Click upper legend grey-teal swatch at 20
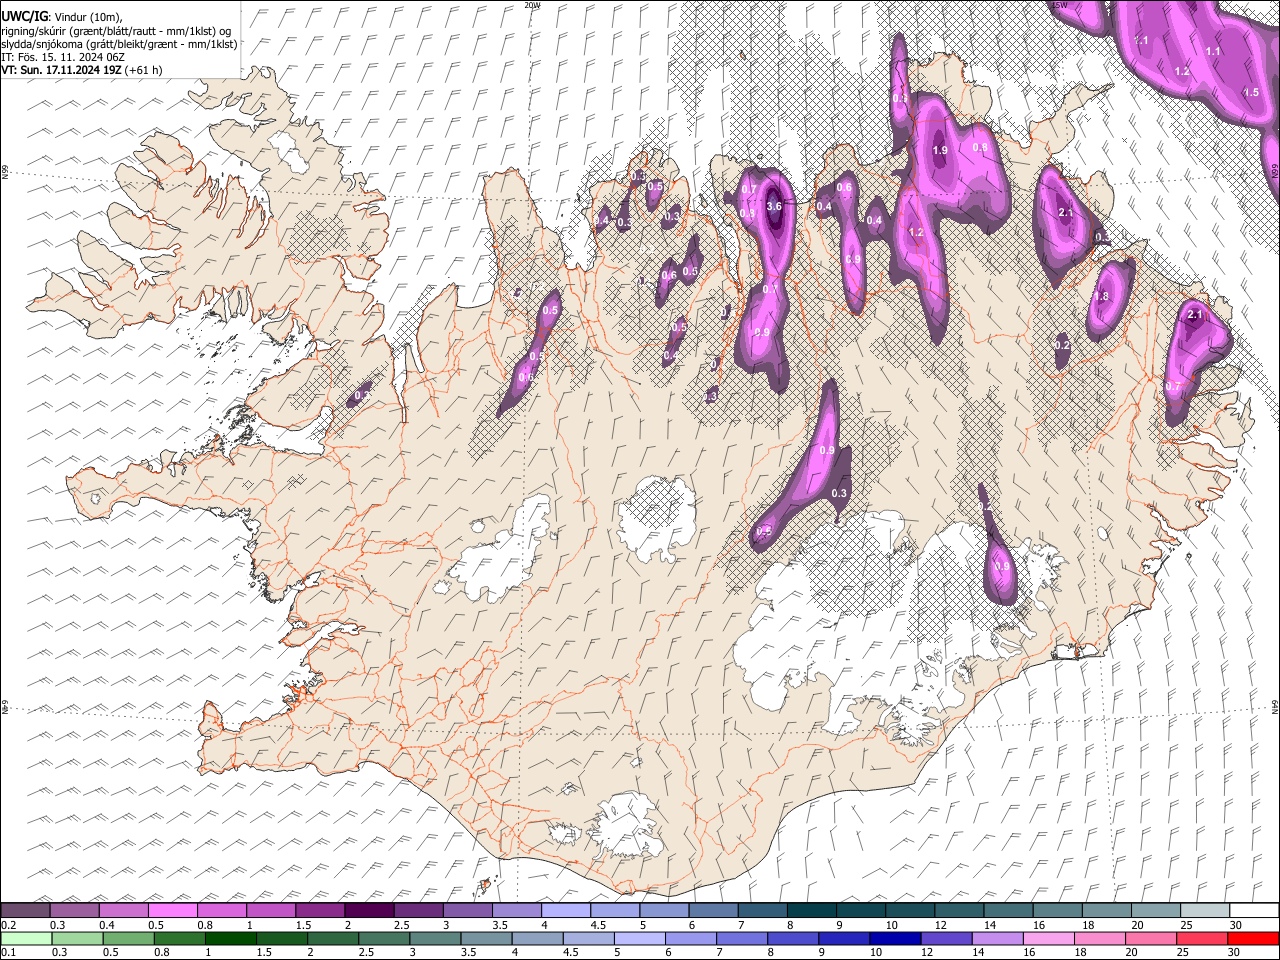This screenshot has width=1280, height=960. (x=1155, y=910)
